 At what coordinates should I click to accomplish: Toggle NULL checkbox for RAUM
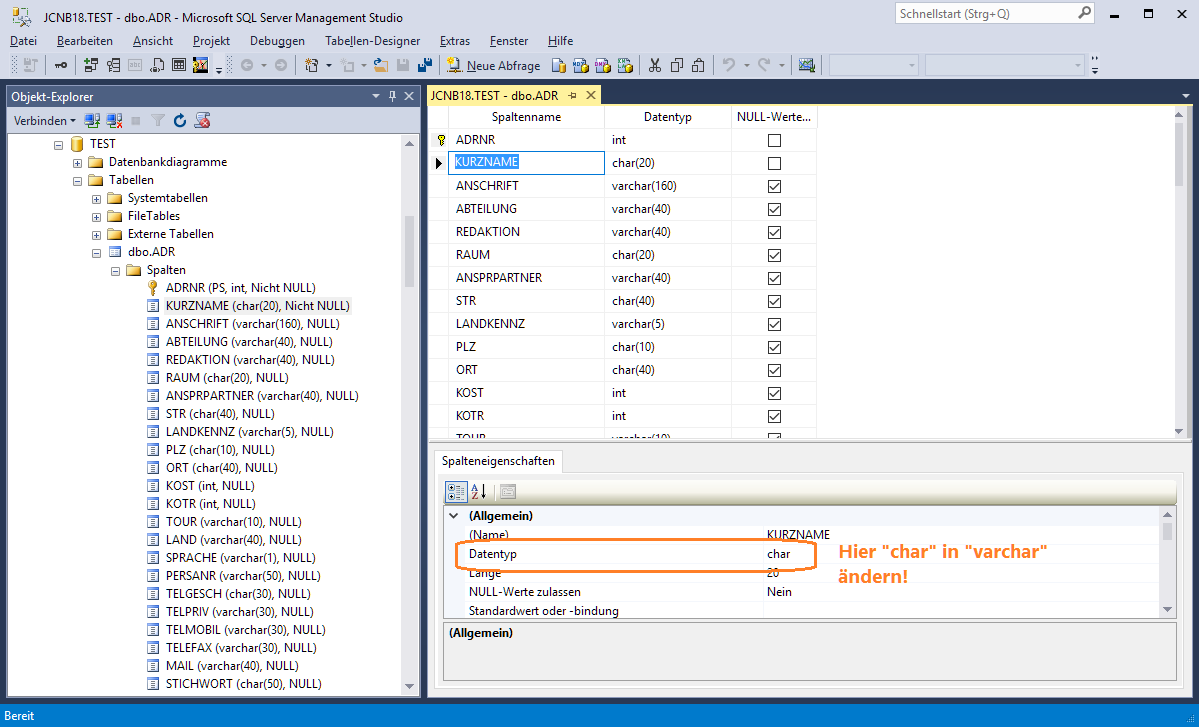click(x=774, y=255)
